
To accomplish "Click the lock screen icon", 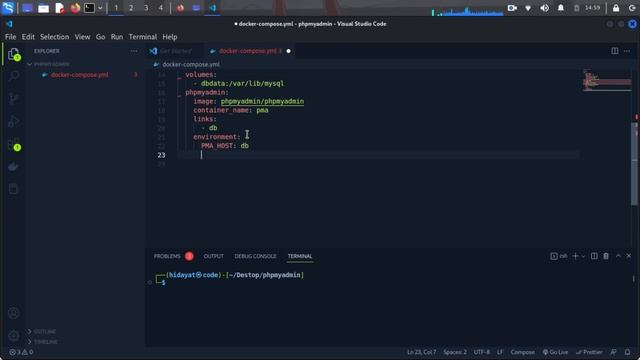I will click(x=616, y=8).
